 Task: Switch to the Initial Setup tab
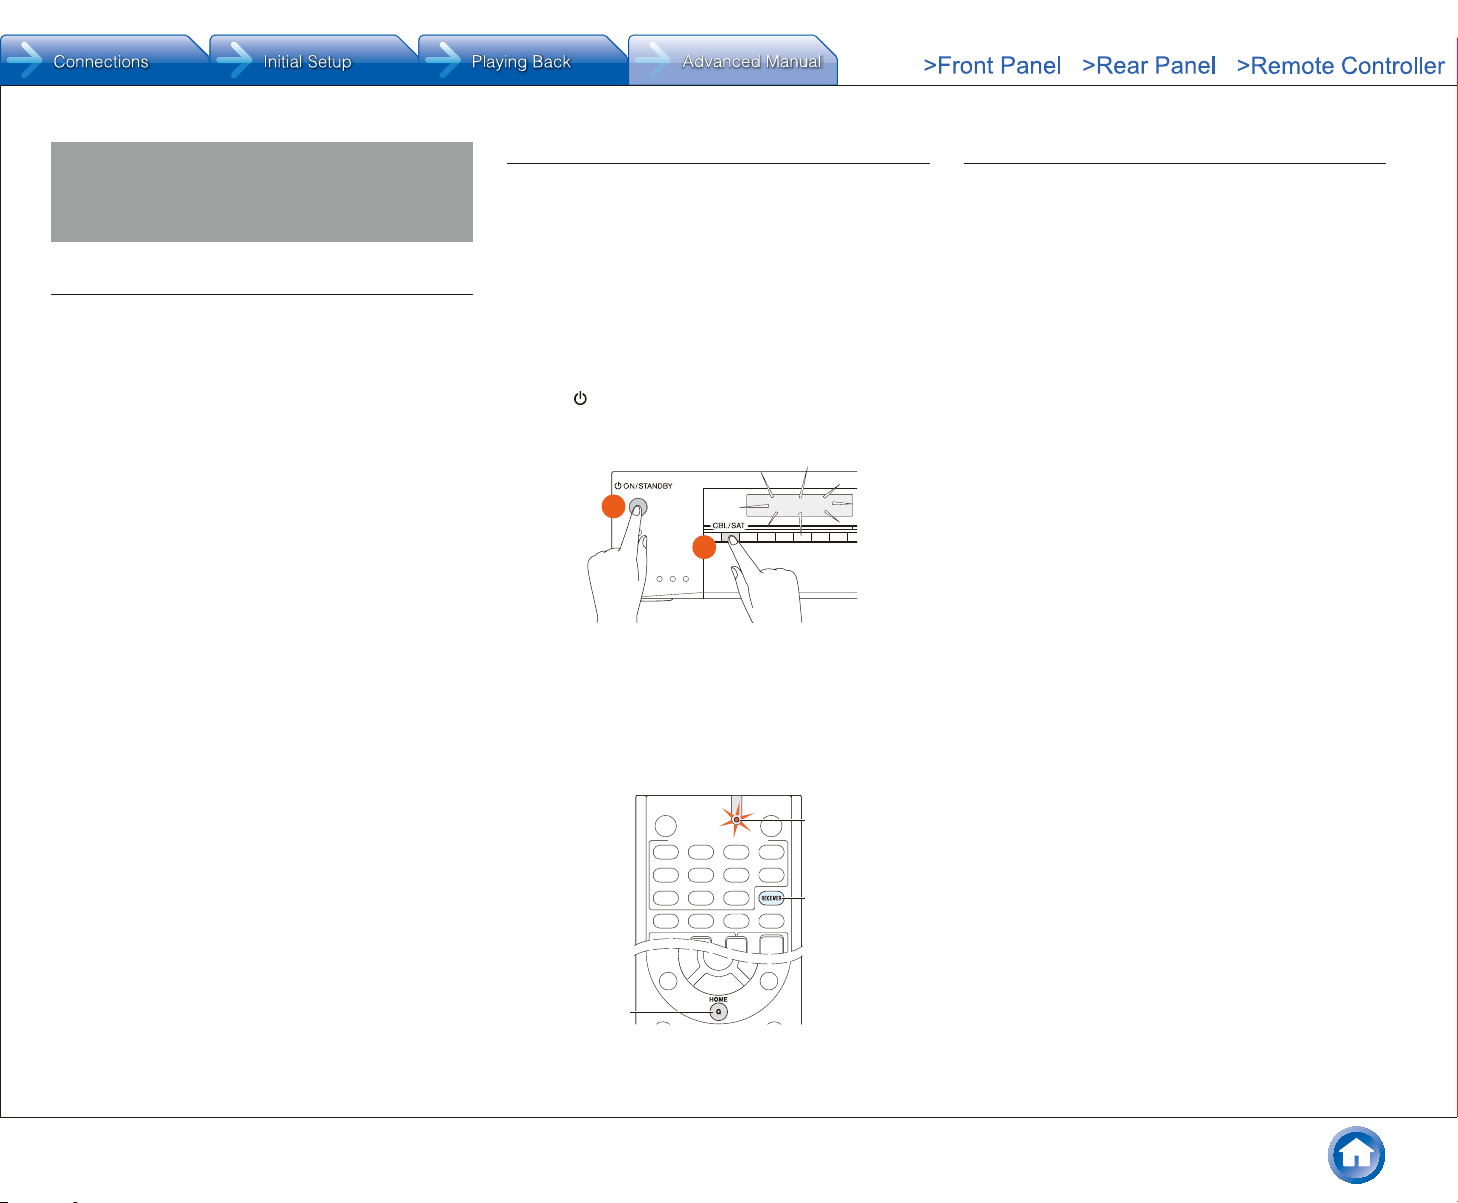[313, 61]
